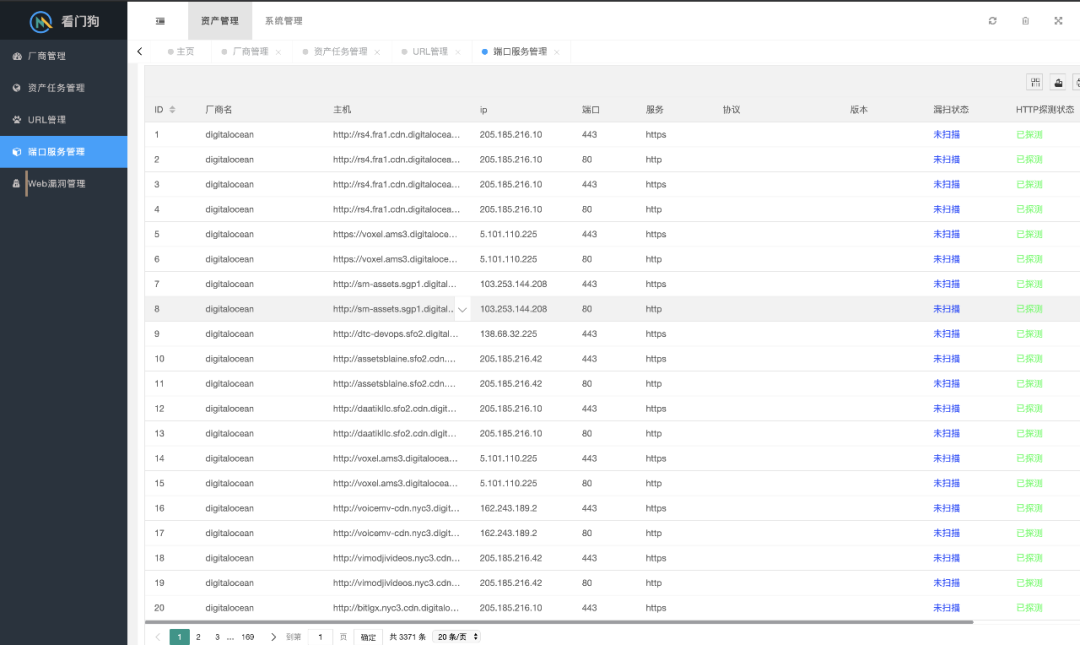Click 已探测 status in row 3

[x=1030, y=185]
